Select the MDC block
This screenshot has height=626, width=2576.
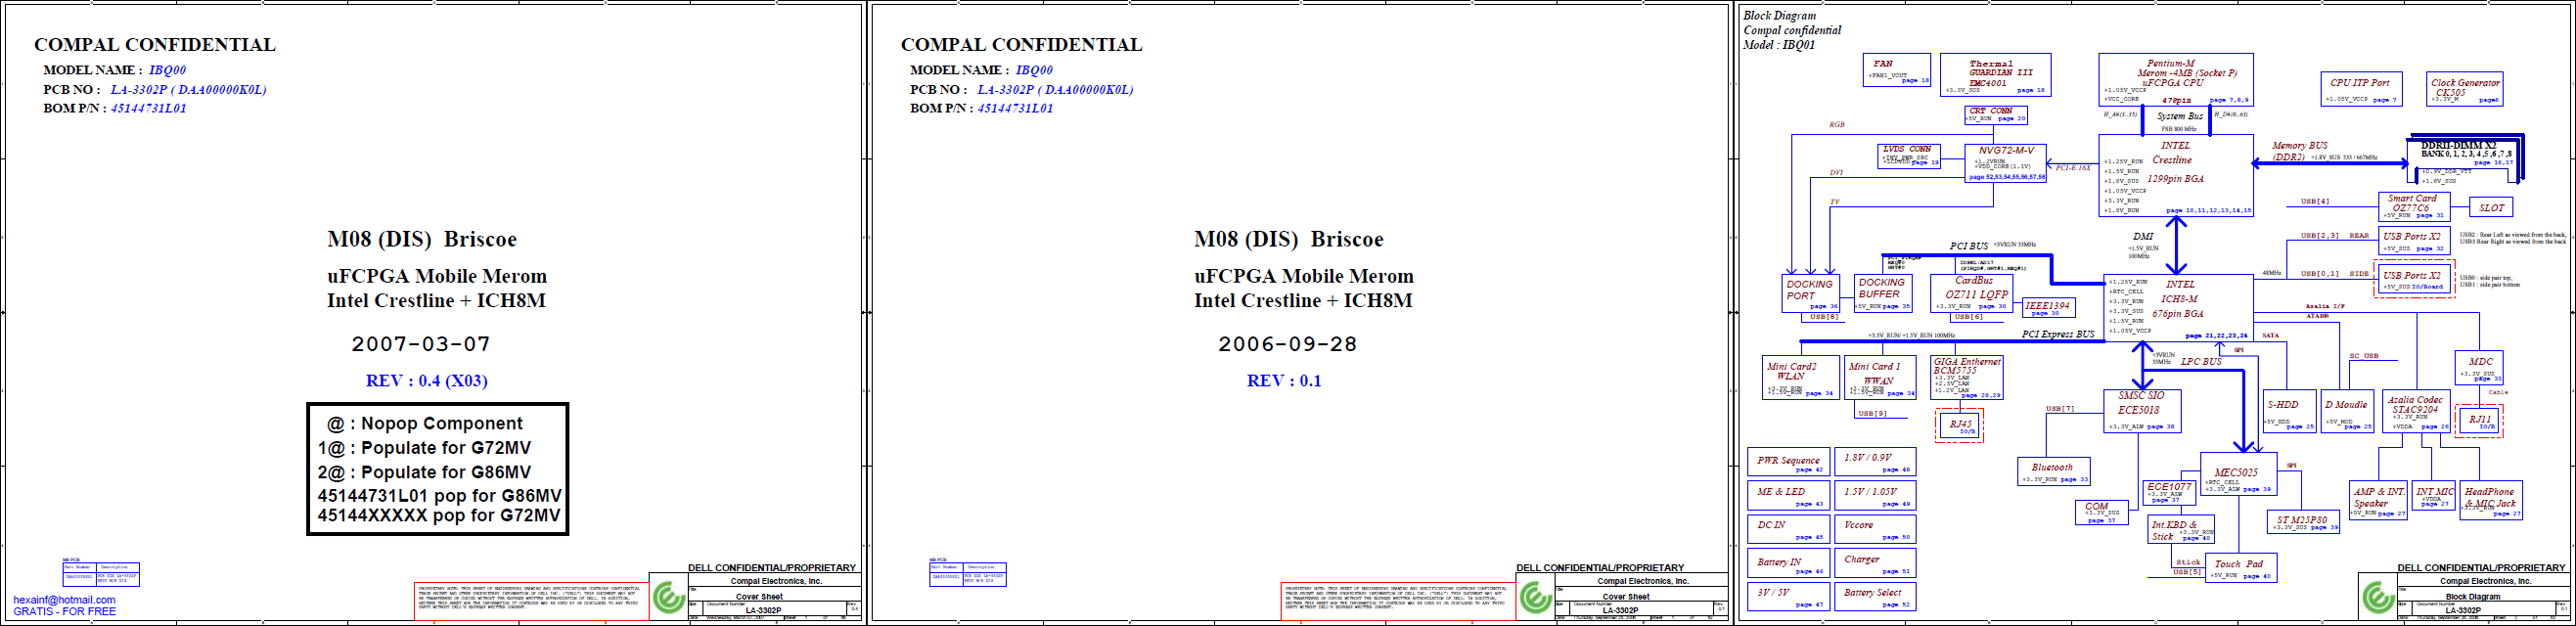tap(2479, 368)
